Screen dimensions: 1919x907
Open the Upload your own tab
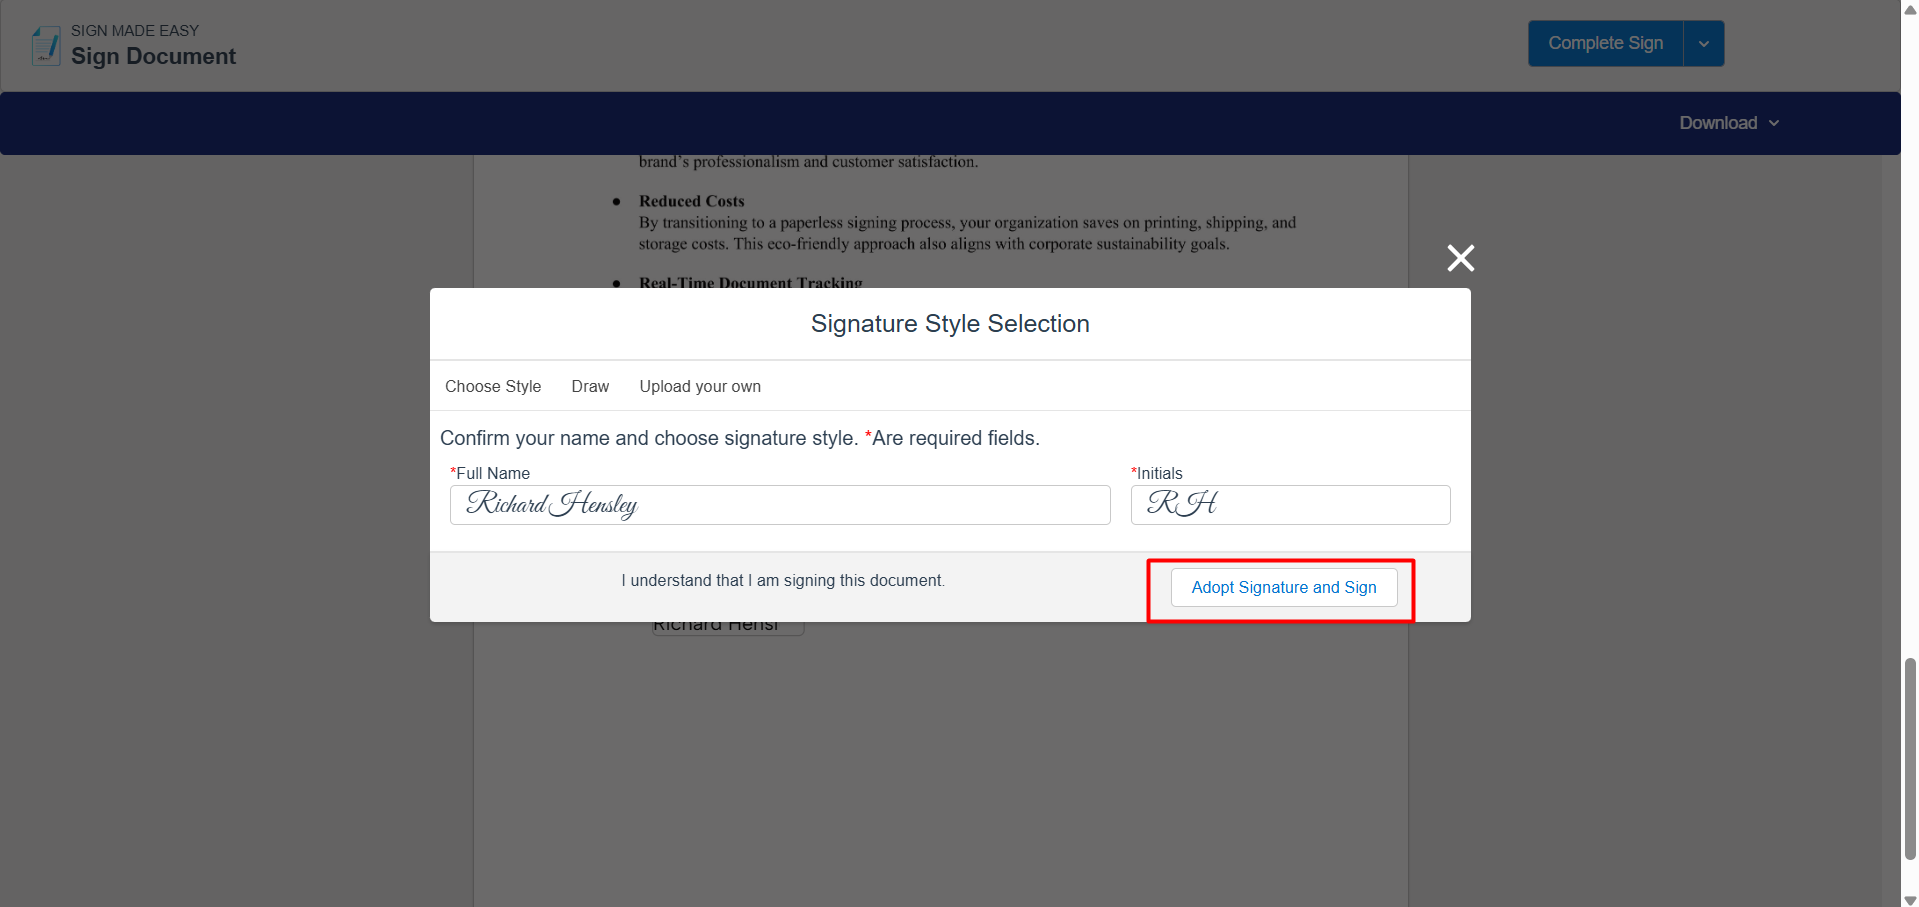700,386
